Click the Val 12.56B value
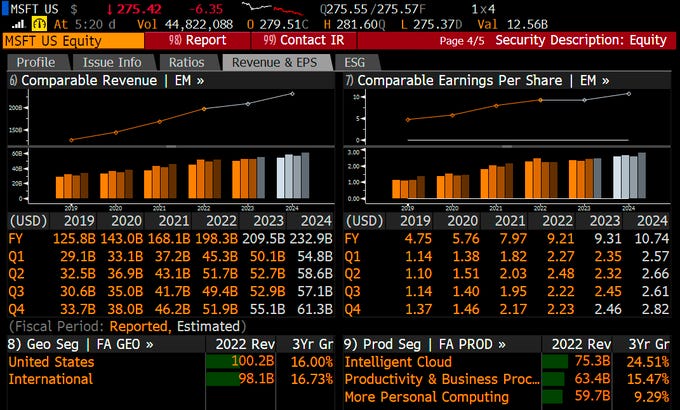The width and height of the screenshot is (680, 410). (513, 24)
